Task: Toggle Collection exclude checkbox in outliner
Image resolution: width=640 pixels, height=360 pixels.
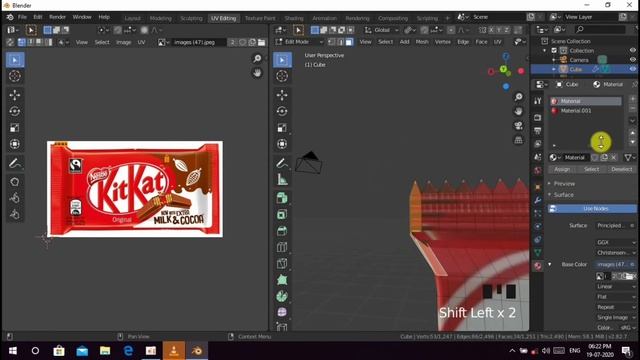Action: tap(554, 51)
